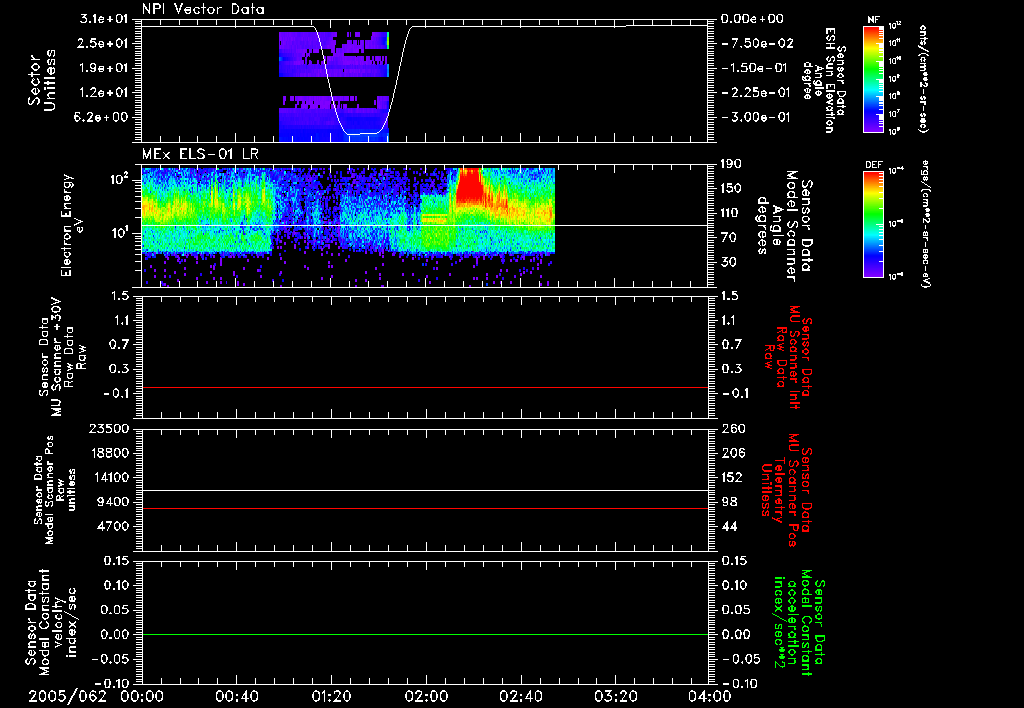Click the 04:00 time tick label
This screenshot has width=1024, height=708.
point(709,696)
